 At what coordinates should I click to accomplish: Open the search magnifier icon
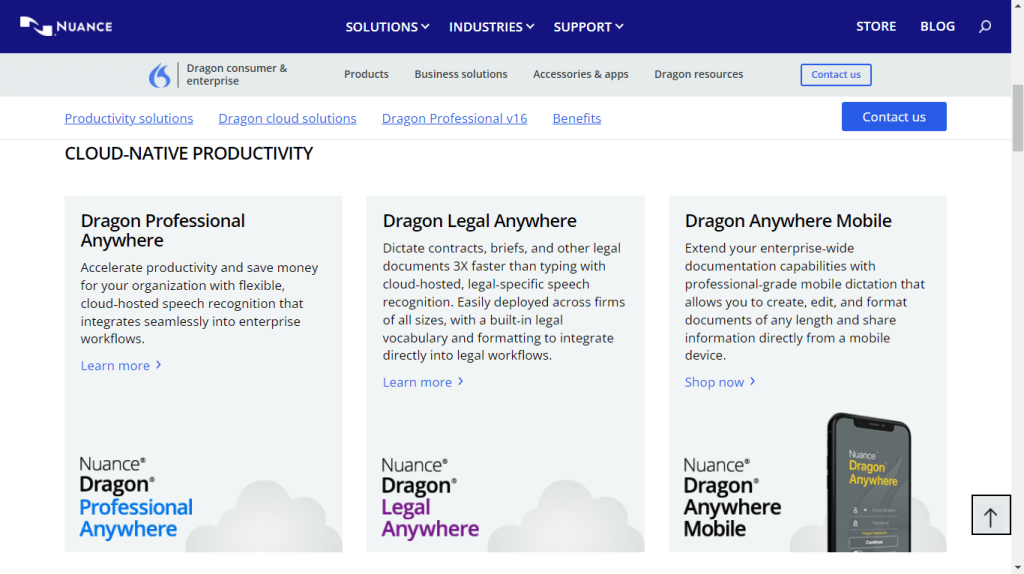985,26
